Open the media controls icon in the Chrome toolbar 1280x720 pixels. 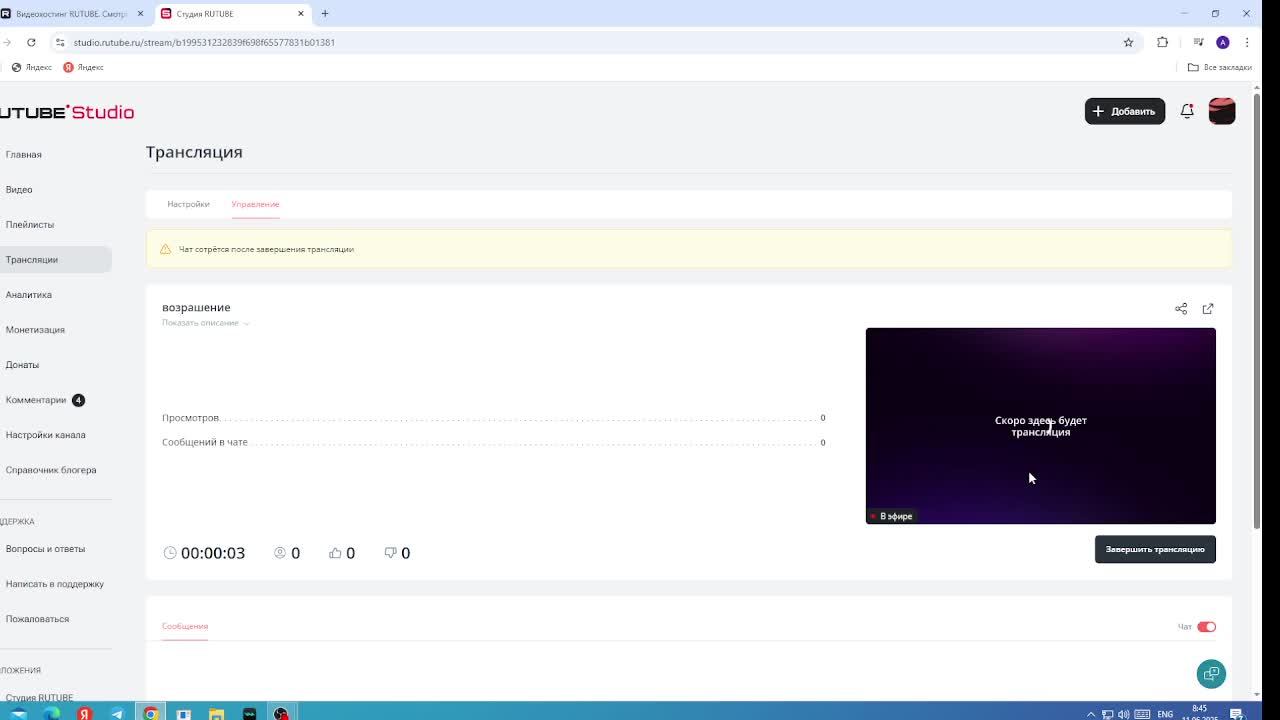click(1198, 42)
